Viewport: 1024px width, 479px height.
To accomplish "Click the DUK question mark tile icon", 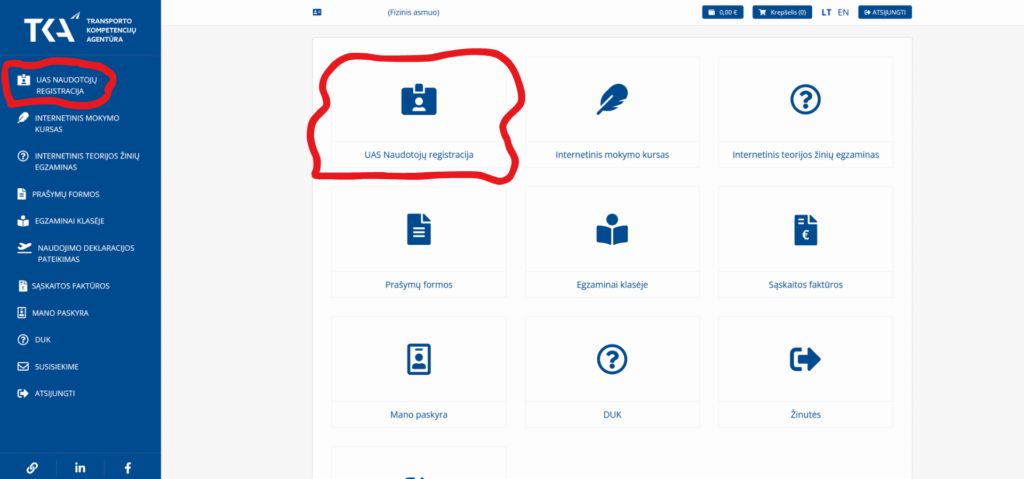I will point(611,359).
